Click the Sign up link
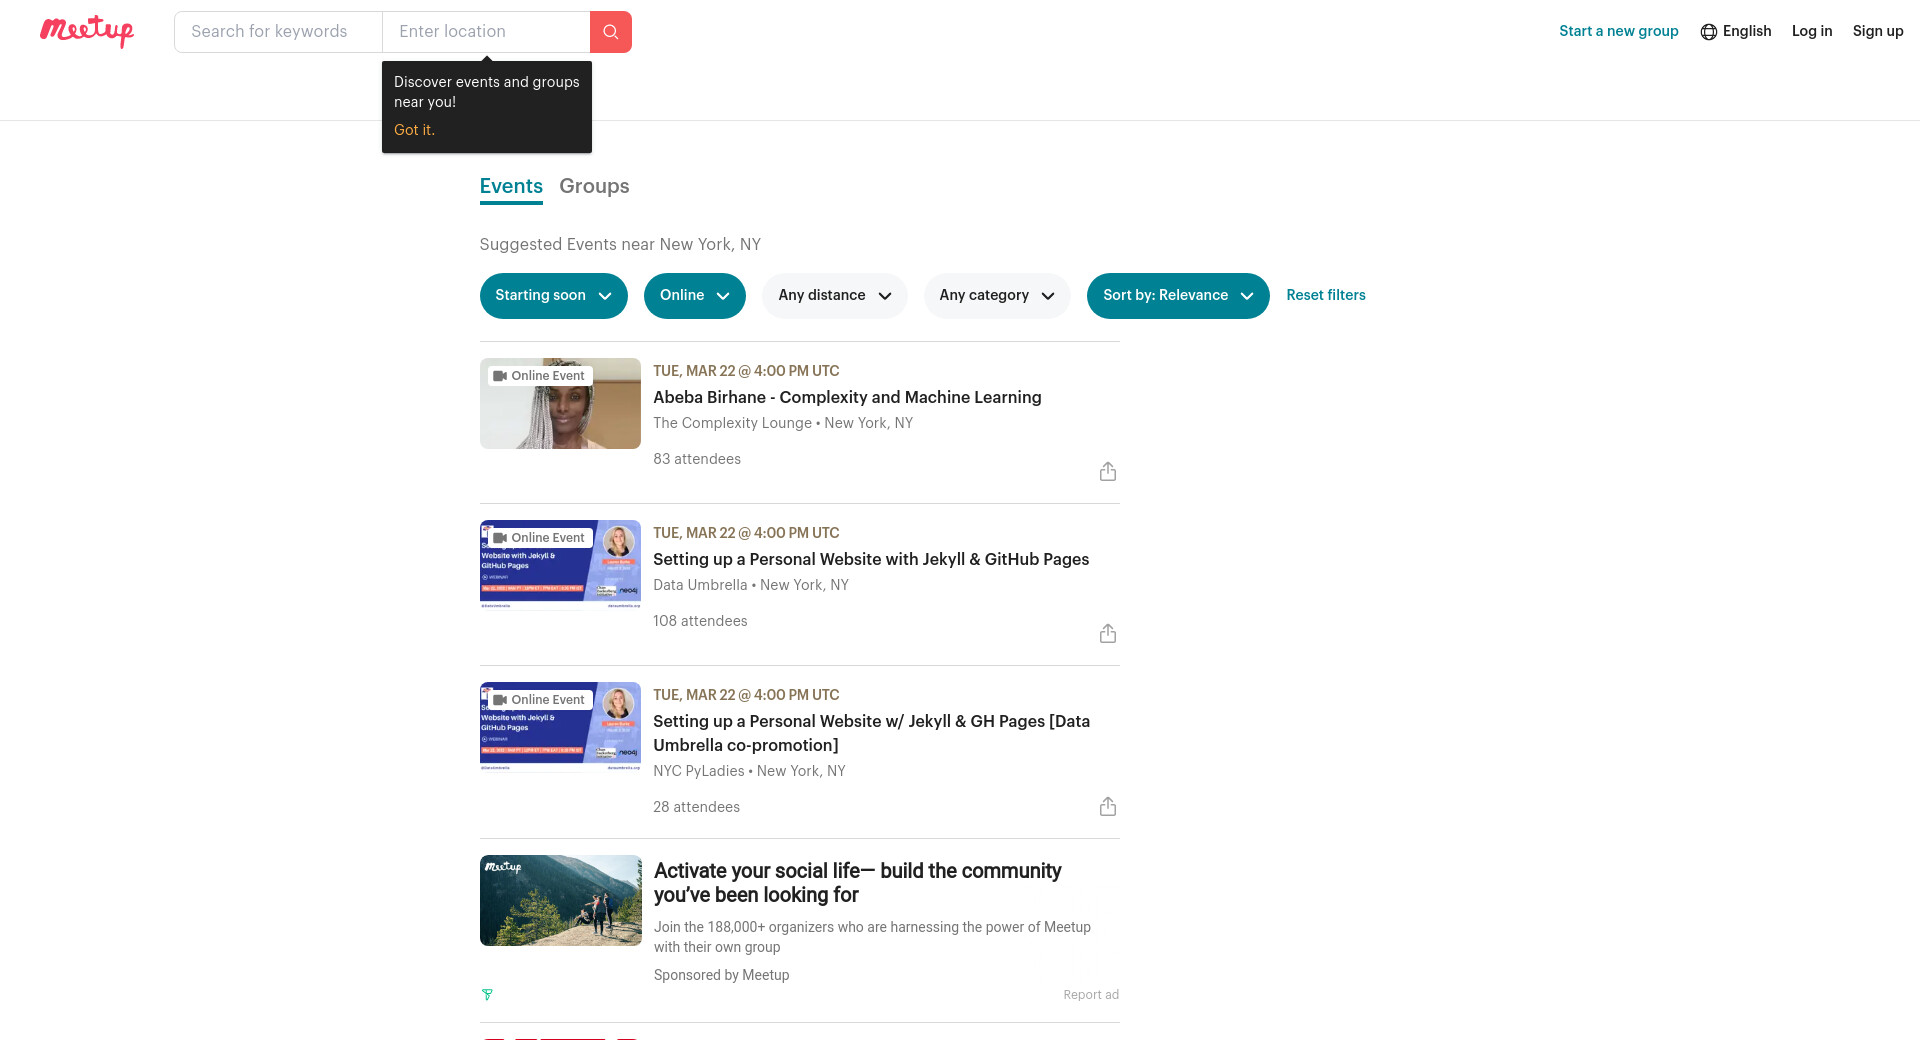The image size is (1920, 1040). coord(1878,31)
